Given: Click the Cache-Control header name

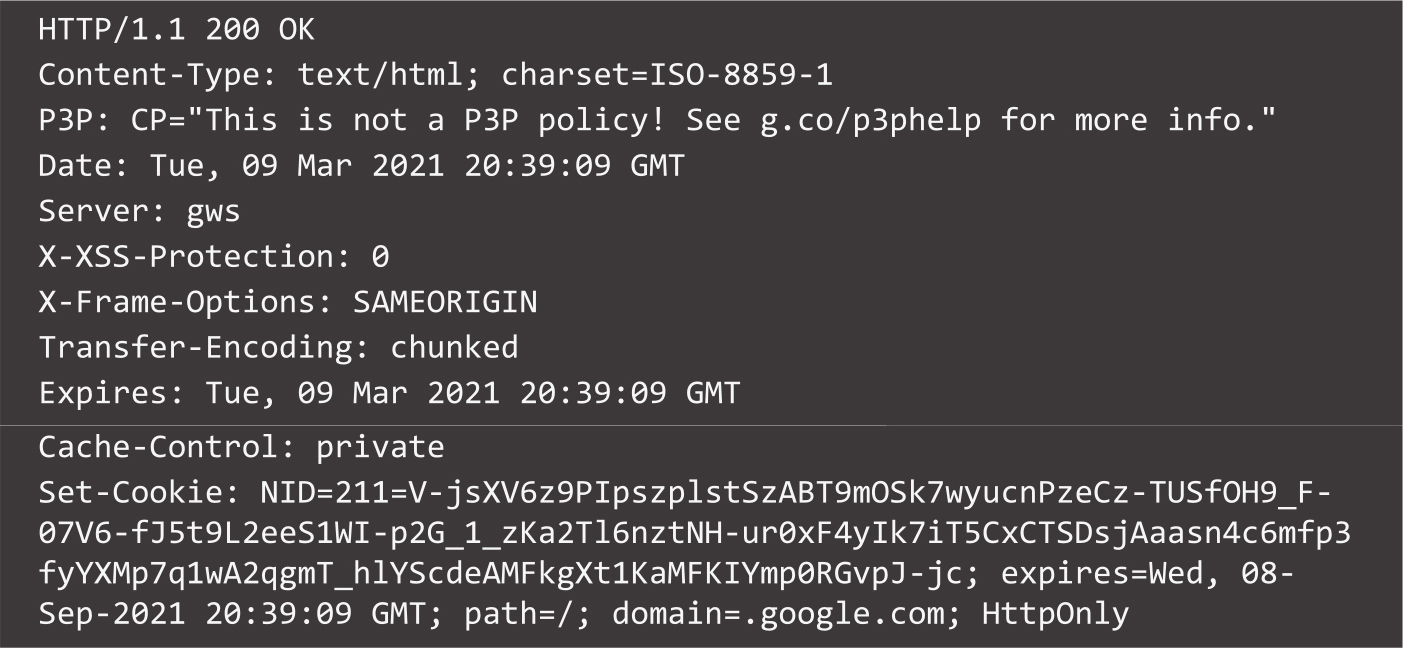Looking at the screenshot, I should point(157,447).
